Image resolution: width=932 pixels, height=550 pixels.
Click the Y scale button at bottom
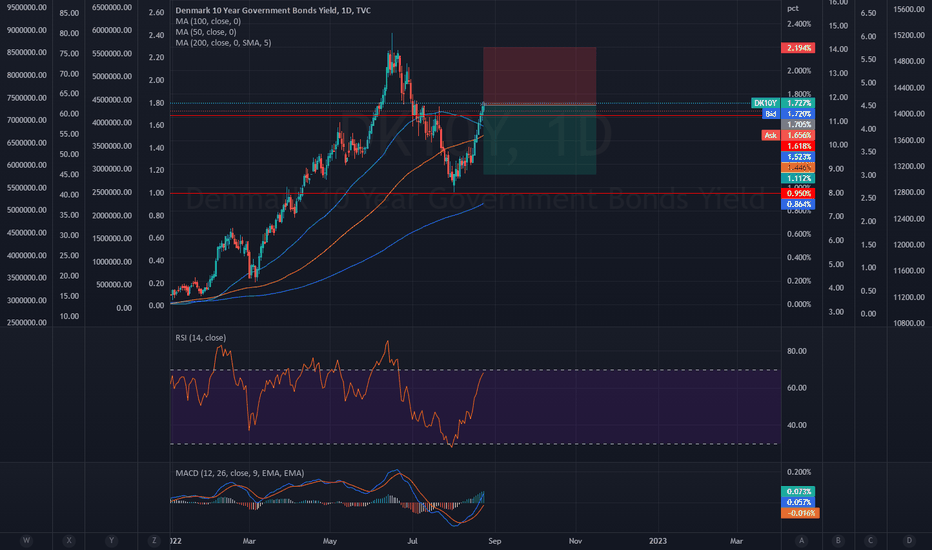point(111,540)
